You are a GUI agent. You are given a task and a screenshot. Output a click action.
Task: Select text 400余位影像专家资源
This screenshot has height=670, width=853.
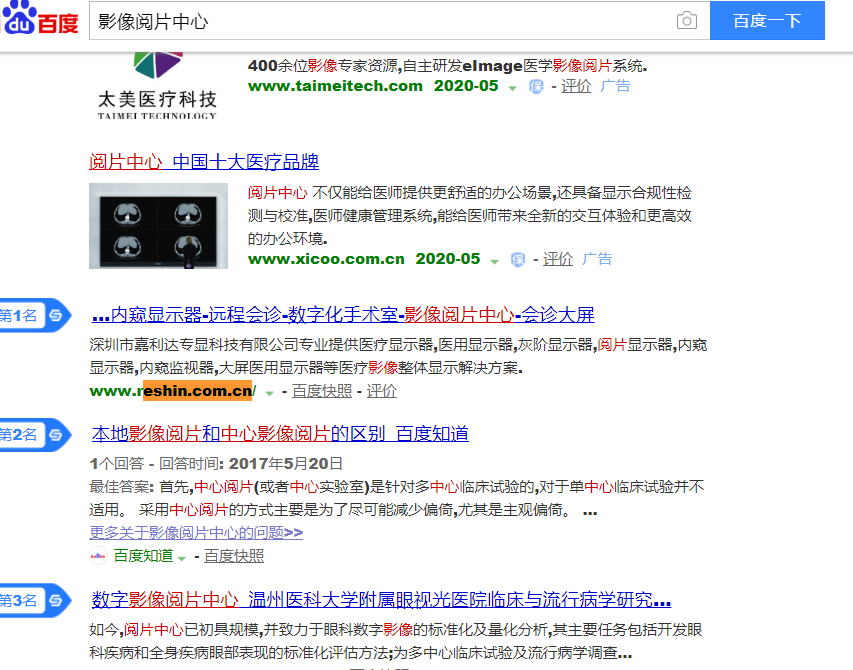click(x=323, y=66)
